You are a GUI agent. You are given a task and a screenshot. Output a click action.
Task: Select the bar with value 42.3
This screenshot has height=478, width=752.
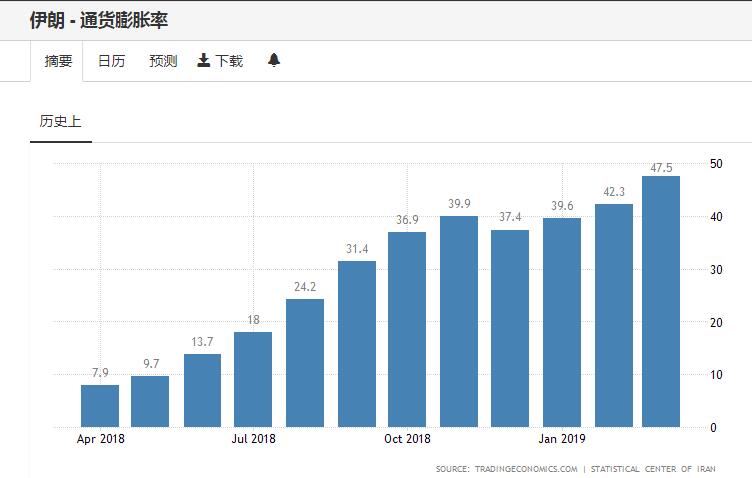pyautogui.click(x=614, y=315)
